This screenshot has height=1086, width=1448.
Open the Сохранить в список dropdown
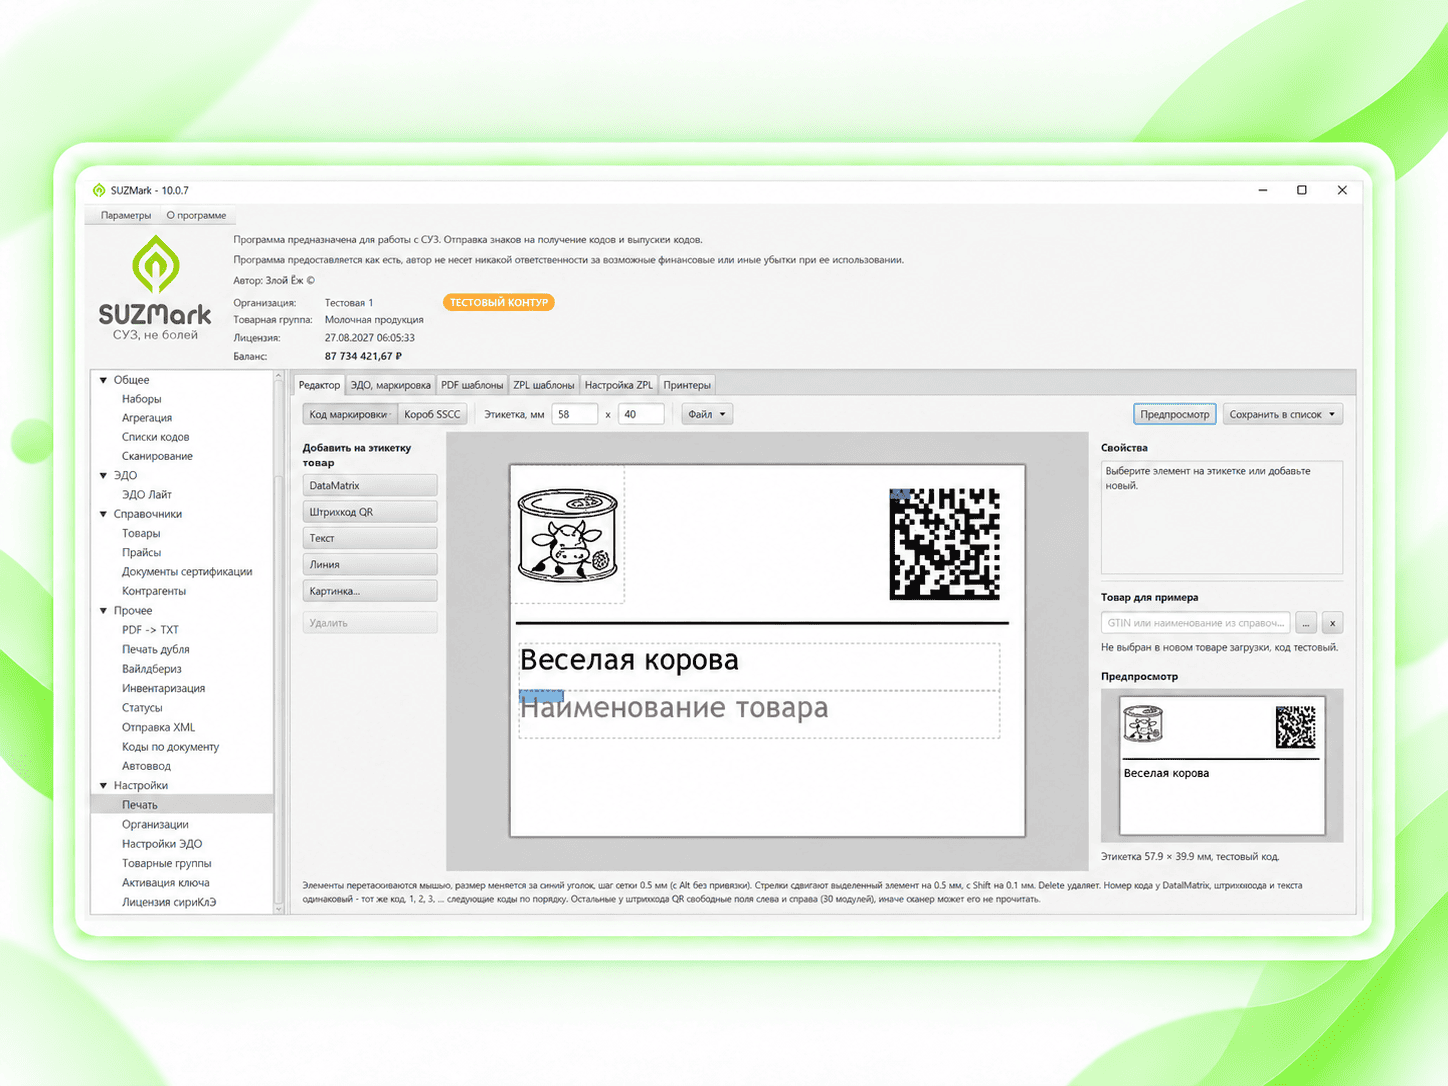pos(1282,414)
